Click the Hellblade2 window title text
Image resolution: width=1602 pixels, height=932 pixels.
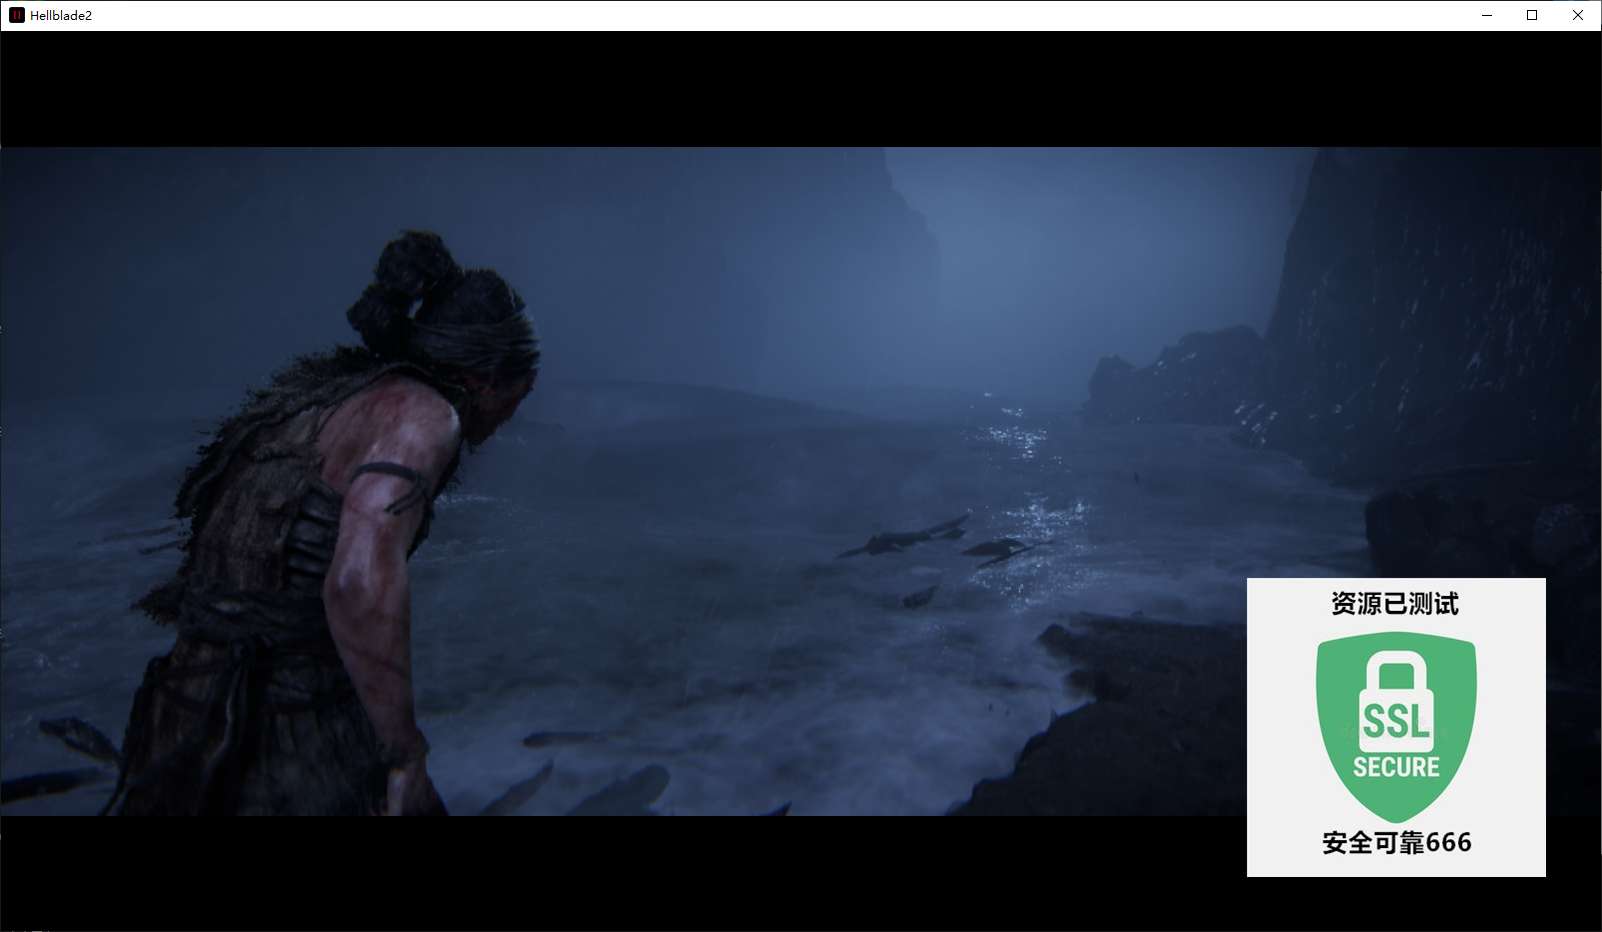(x=61, y=16)
